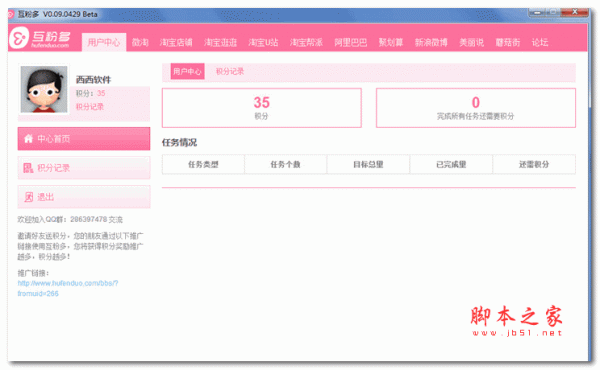This screenshot has height=370, width=600.
Task: Open 积分记录 from the sidebar menu
Action: (84, 168)
